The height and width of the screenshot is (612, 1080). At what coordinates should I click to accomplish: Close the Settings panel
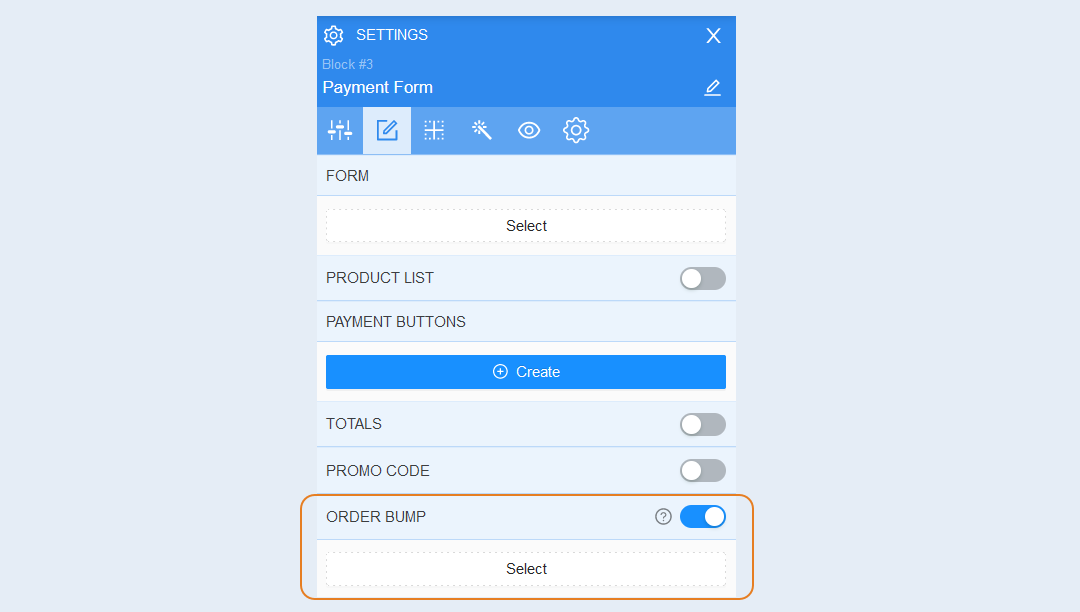[714, 36]
